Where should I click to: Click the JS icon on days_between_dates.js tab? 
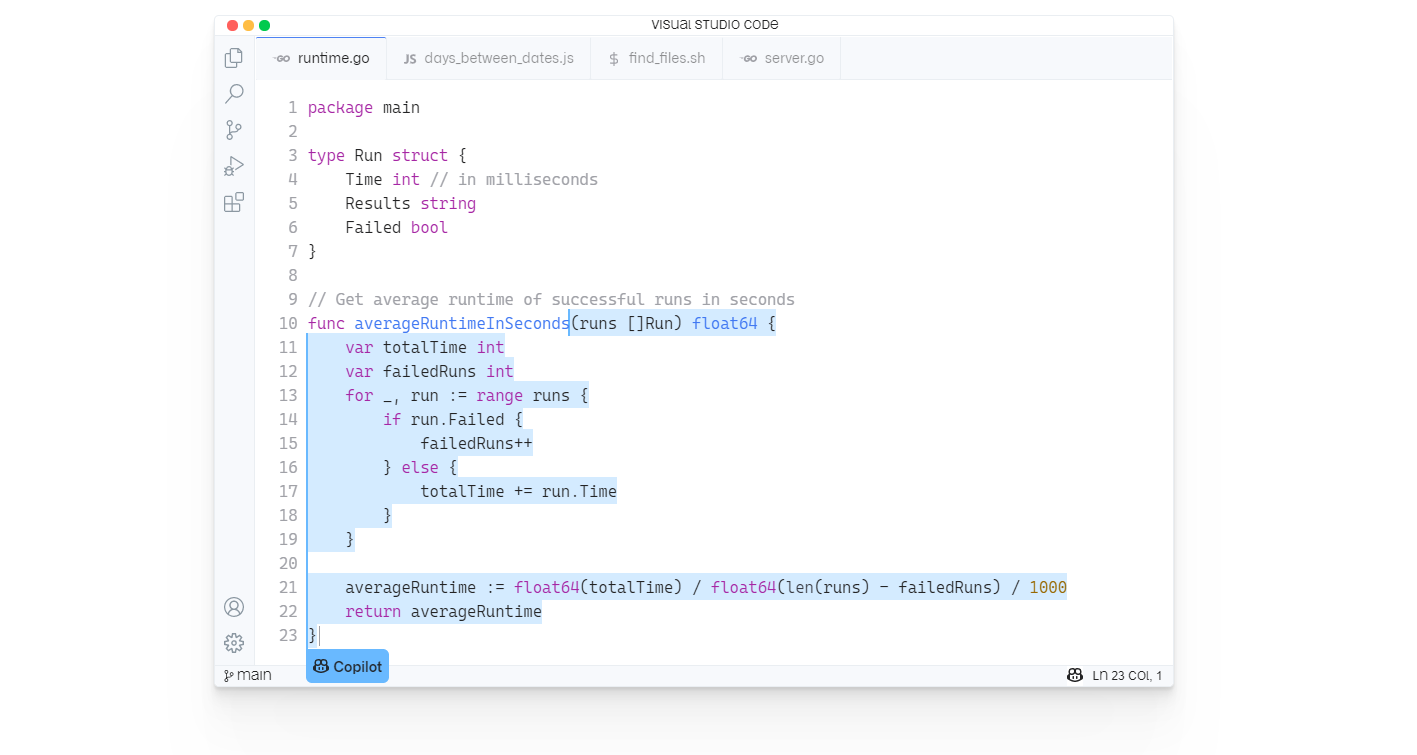click(409, 58)
